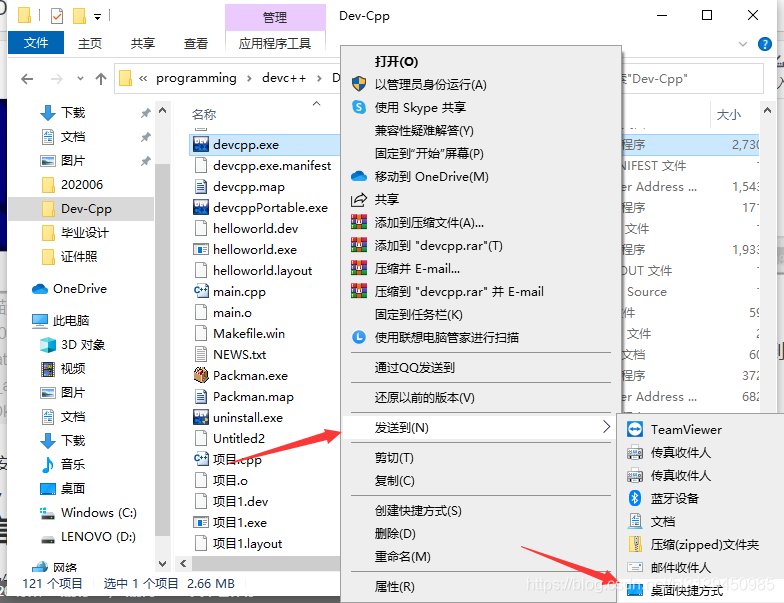This screenshot has width=784, height=603.
Task: Click the WinRAR icon beside Add to archive
Action: (359, 222)
